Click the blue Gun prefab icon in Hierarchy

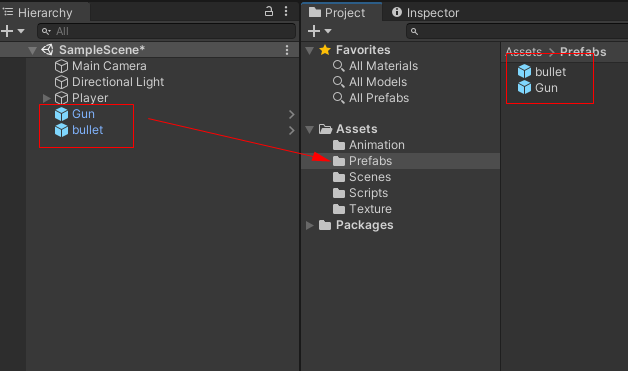pyautogui.click(x=61, y=114)
